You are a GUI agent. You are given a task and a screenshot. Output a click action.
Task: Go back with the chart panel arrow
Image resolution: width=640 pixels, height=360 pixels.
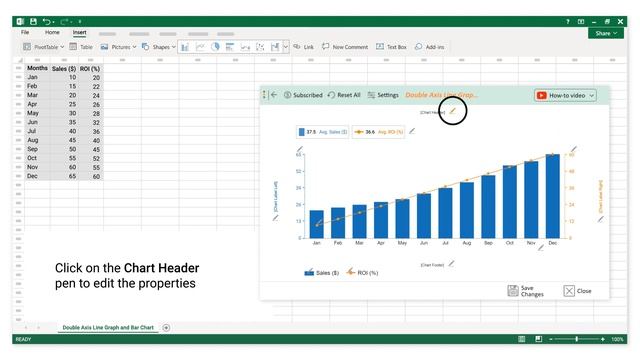(274, 95)
